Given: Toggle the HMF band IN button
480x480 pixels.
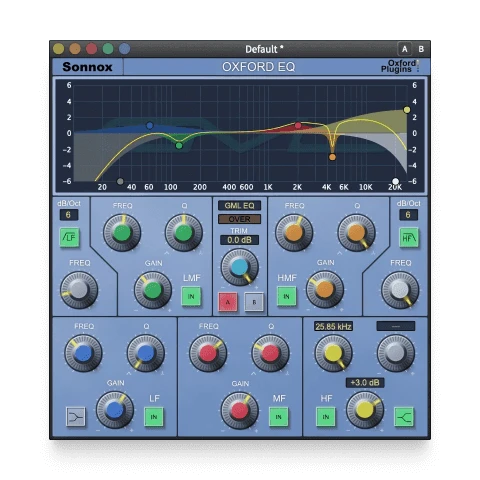Looking at the screenshot, I should click(x=286, y=296).
